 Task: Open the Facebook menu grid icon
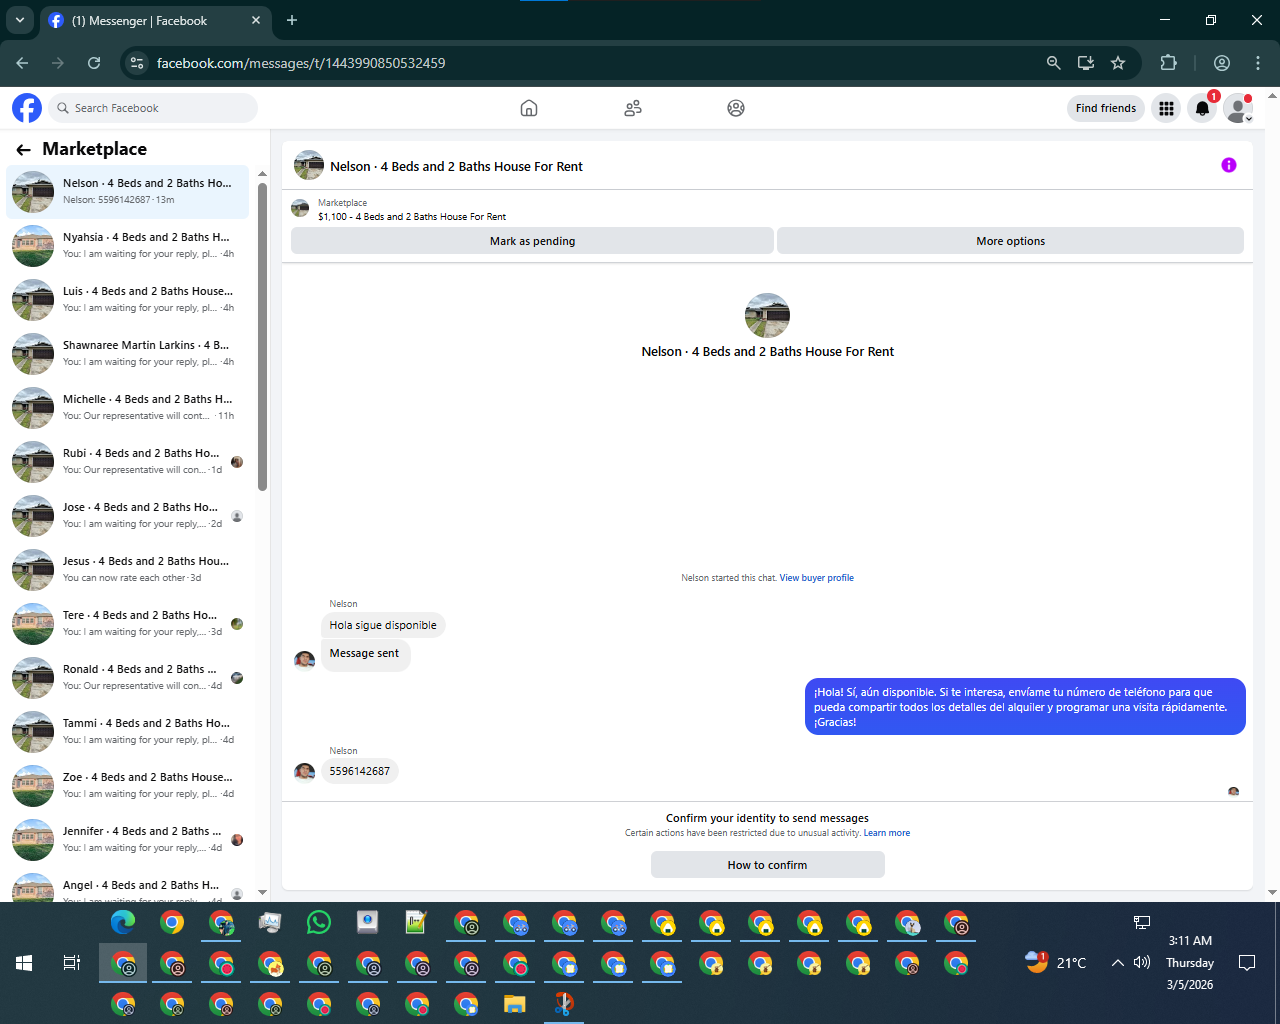[1166, 108]
